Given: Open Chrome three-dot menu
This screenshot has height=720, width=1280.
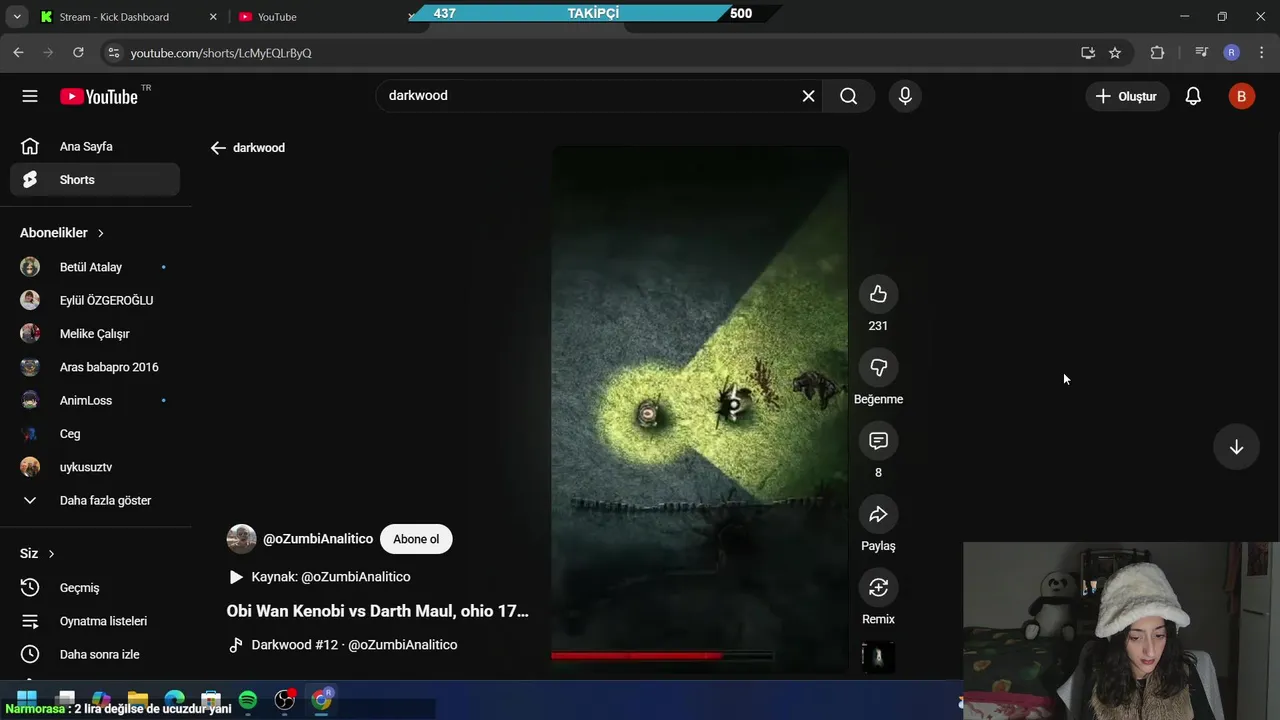Looking at the screenshot, I should tap(1261, 53).
